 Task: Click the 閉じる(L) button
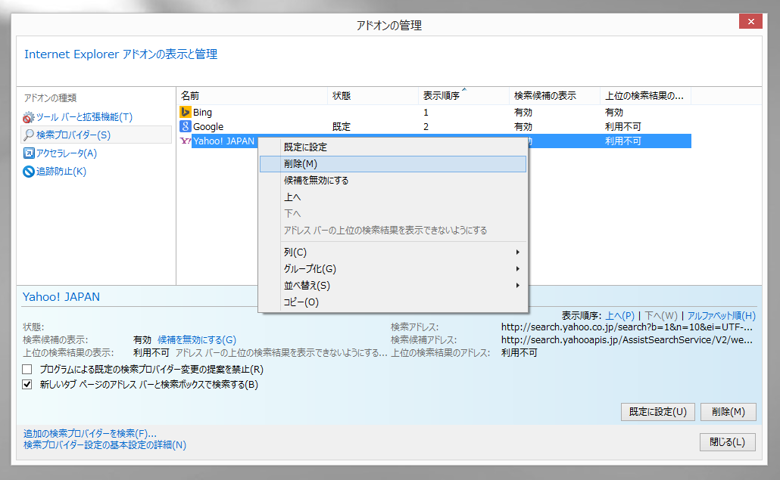[x=727, y=442]
